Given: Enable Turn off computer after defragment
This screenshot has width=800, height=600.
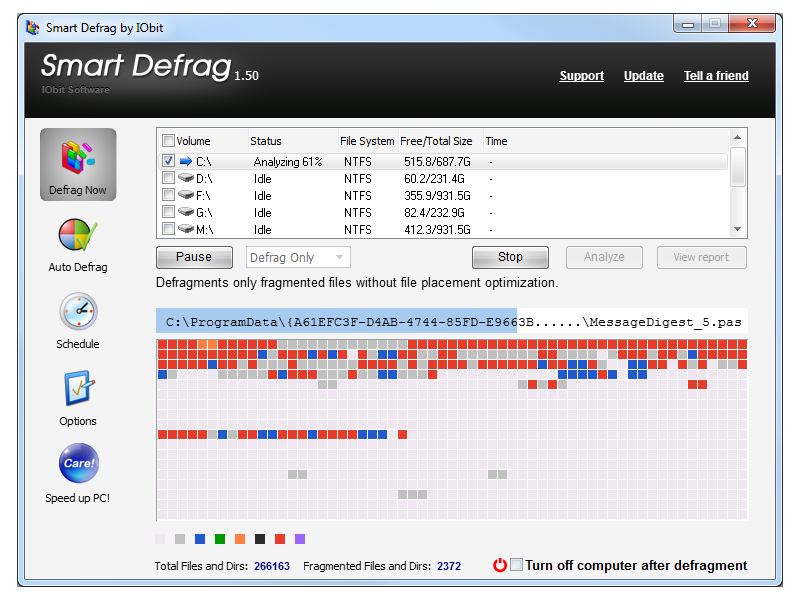Looking at the screenshot, I should click(x=516, y=564).
